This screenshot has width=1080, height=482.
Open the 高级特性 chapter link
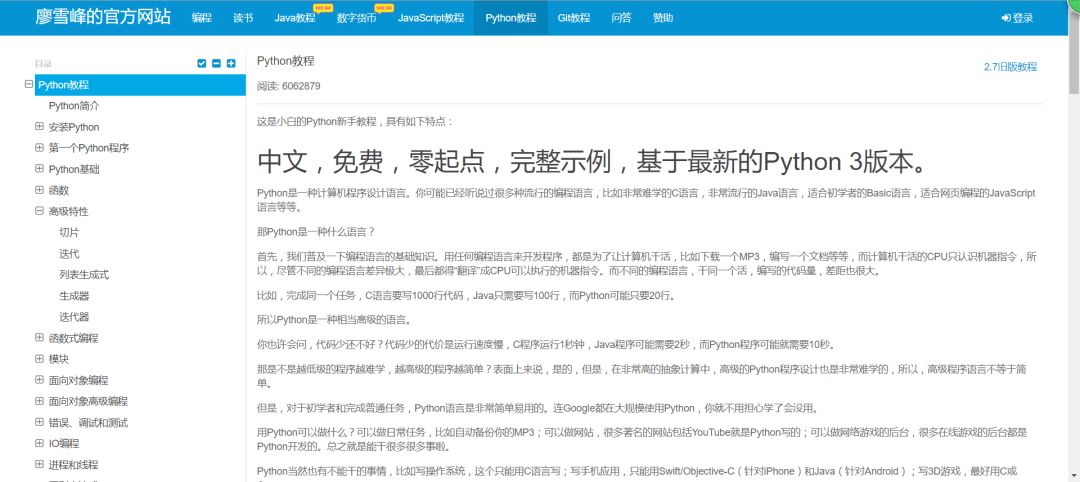[x=68, y=211]
